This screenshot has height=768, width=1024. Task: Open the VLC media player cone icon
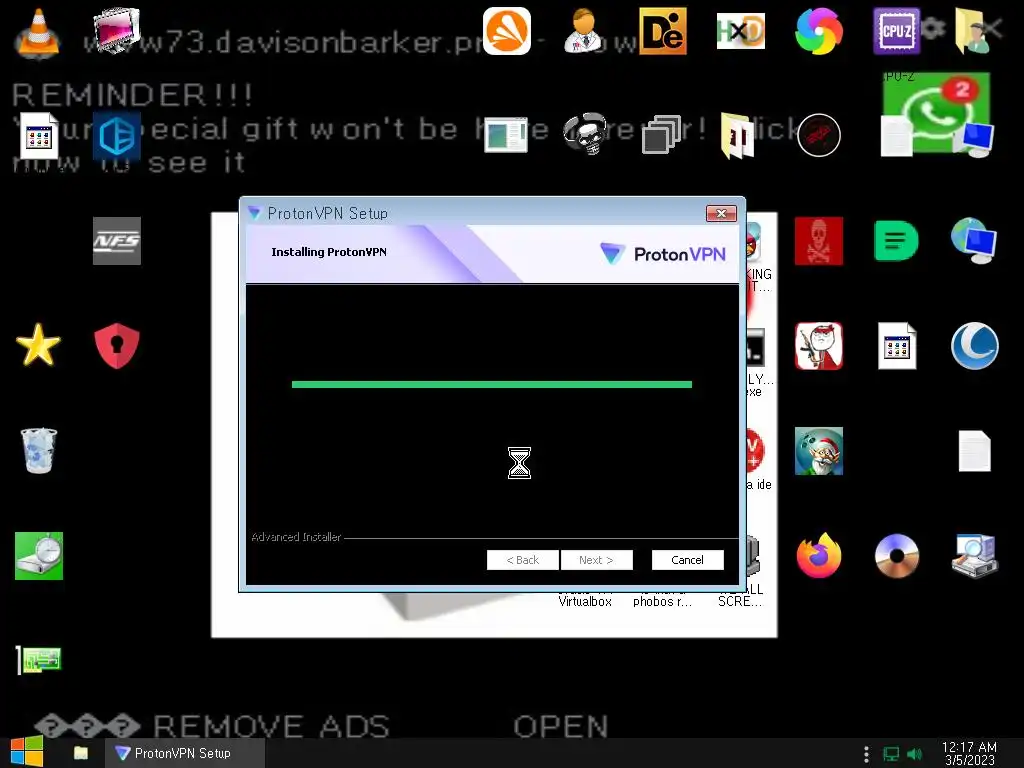(38, 33)
